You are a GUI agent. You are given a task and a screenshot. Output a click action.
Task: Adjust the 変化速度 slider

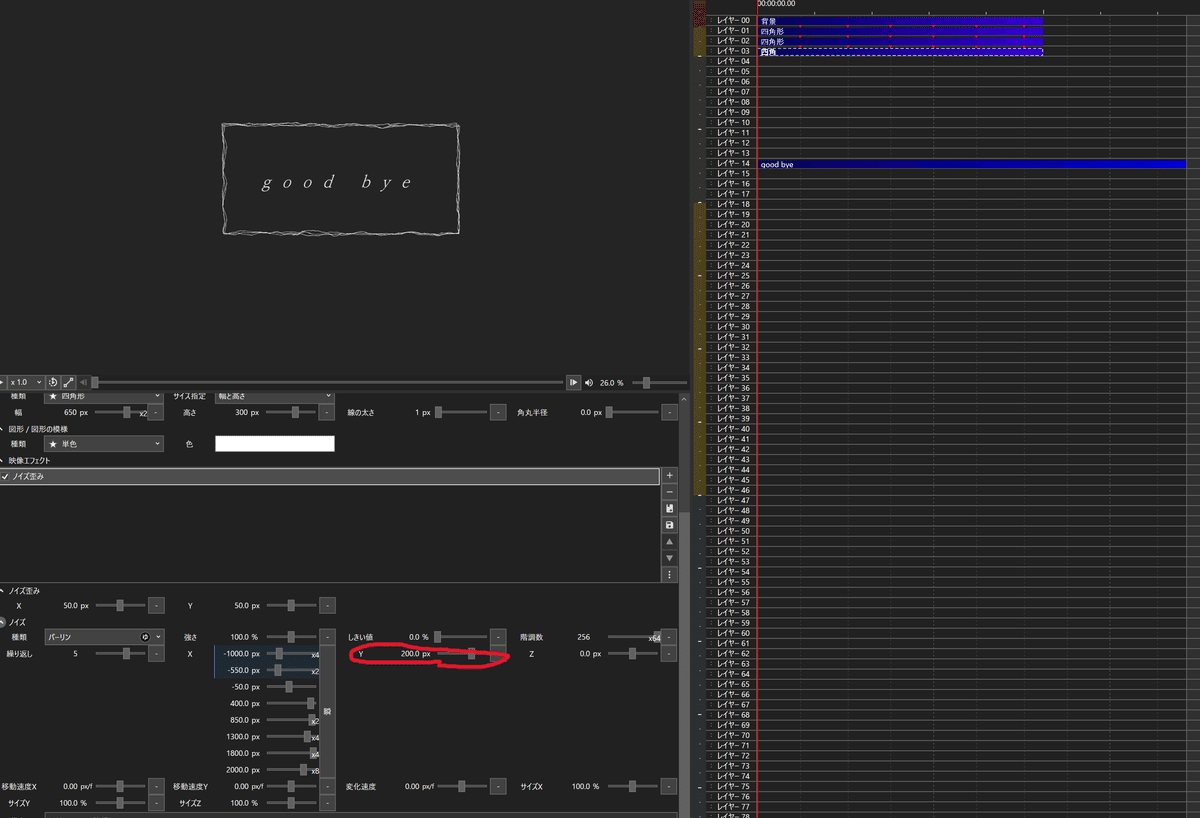click(461, 786)
